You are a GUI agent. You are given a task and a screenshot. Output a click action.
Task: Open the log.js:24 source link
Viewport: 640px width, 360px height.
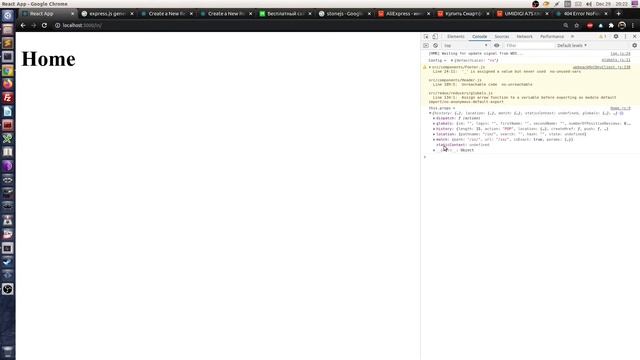(x=620, y=53)
